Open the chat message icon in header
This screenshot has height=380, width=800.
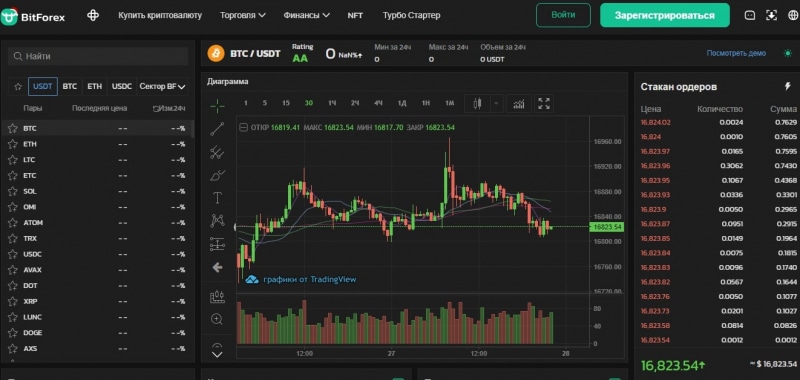point(749,15)
